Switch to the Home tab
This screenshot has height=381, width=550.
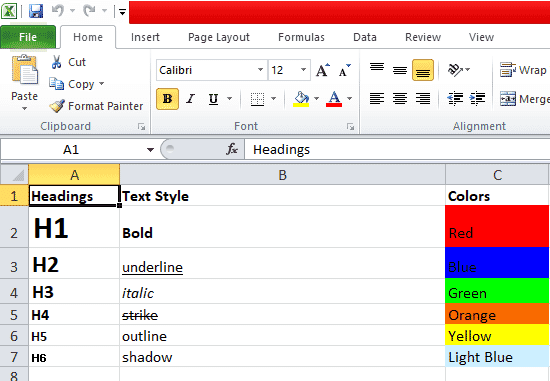coord(88,37)
